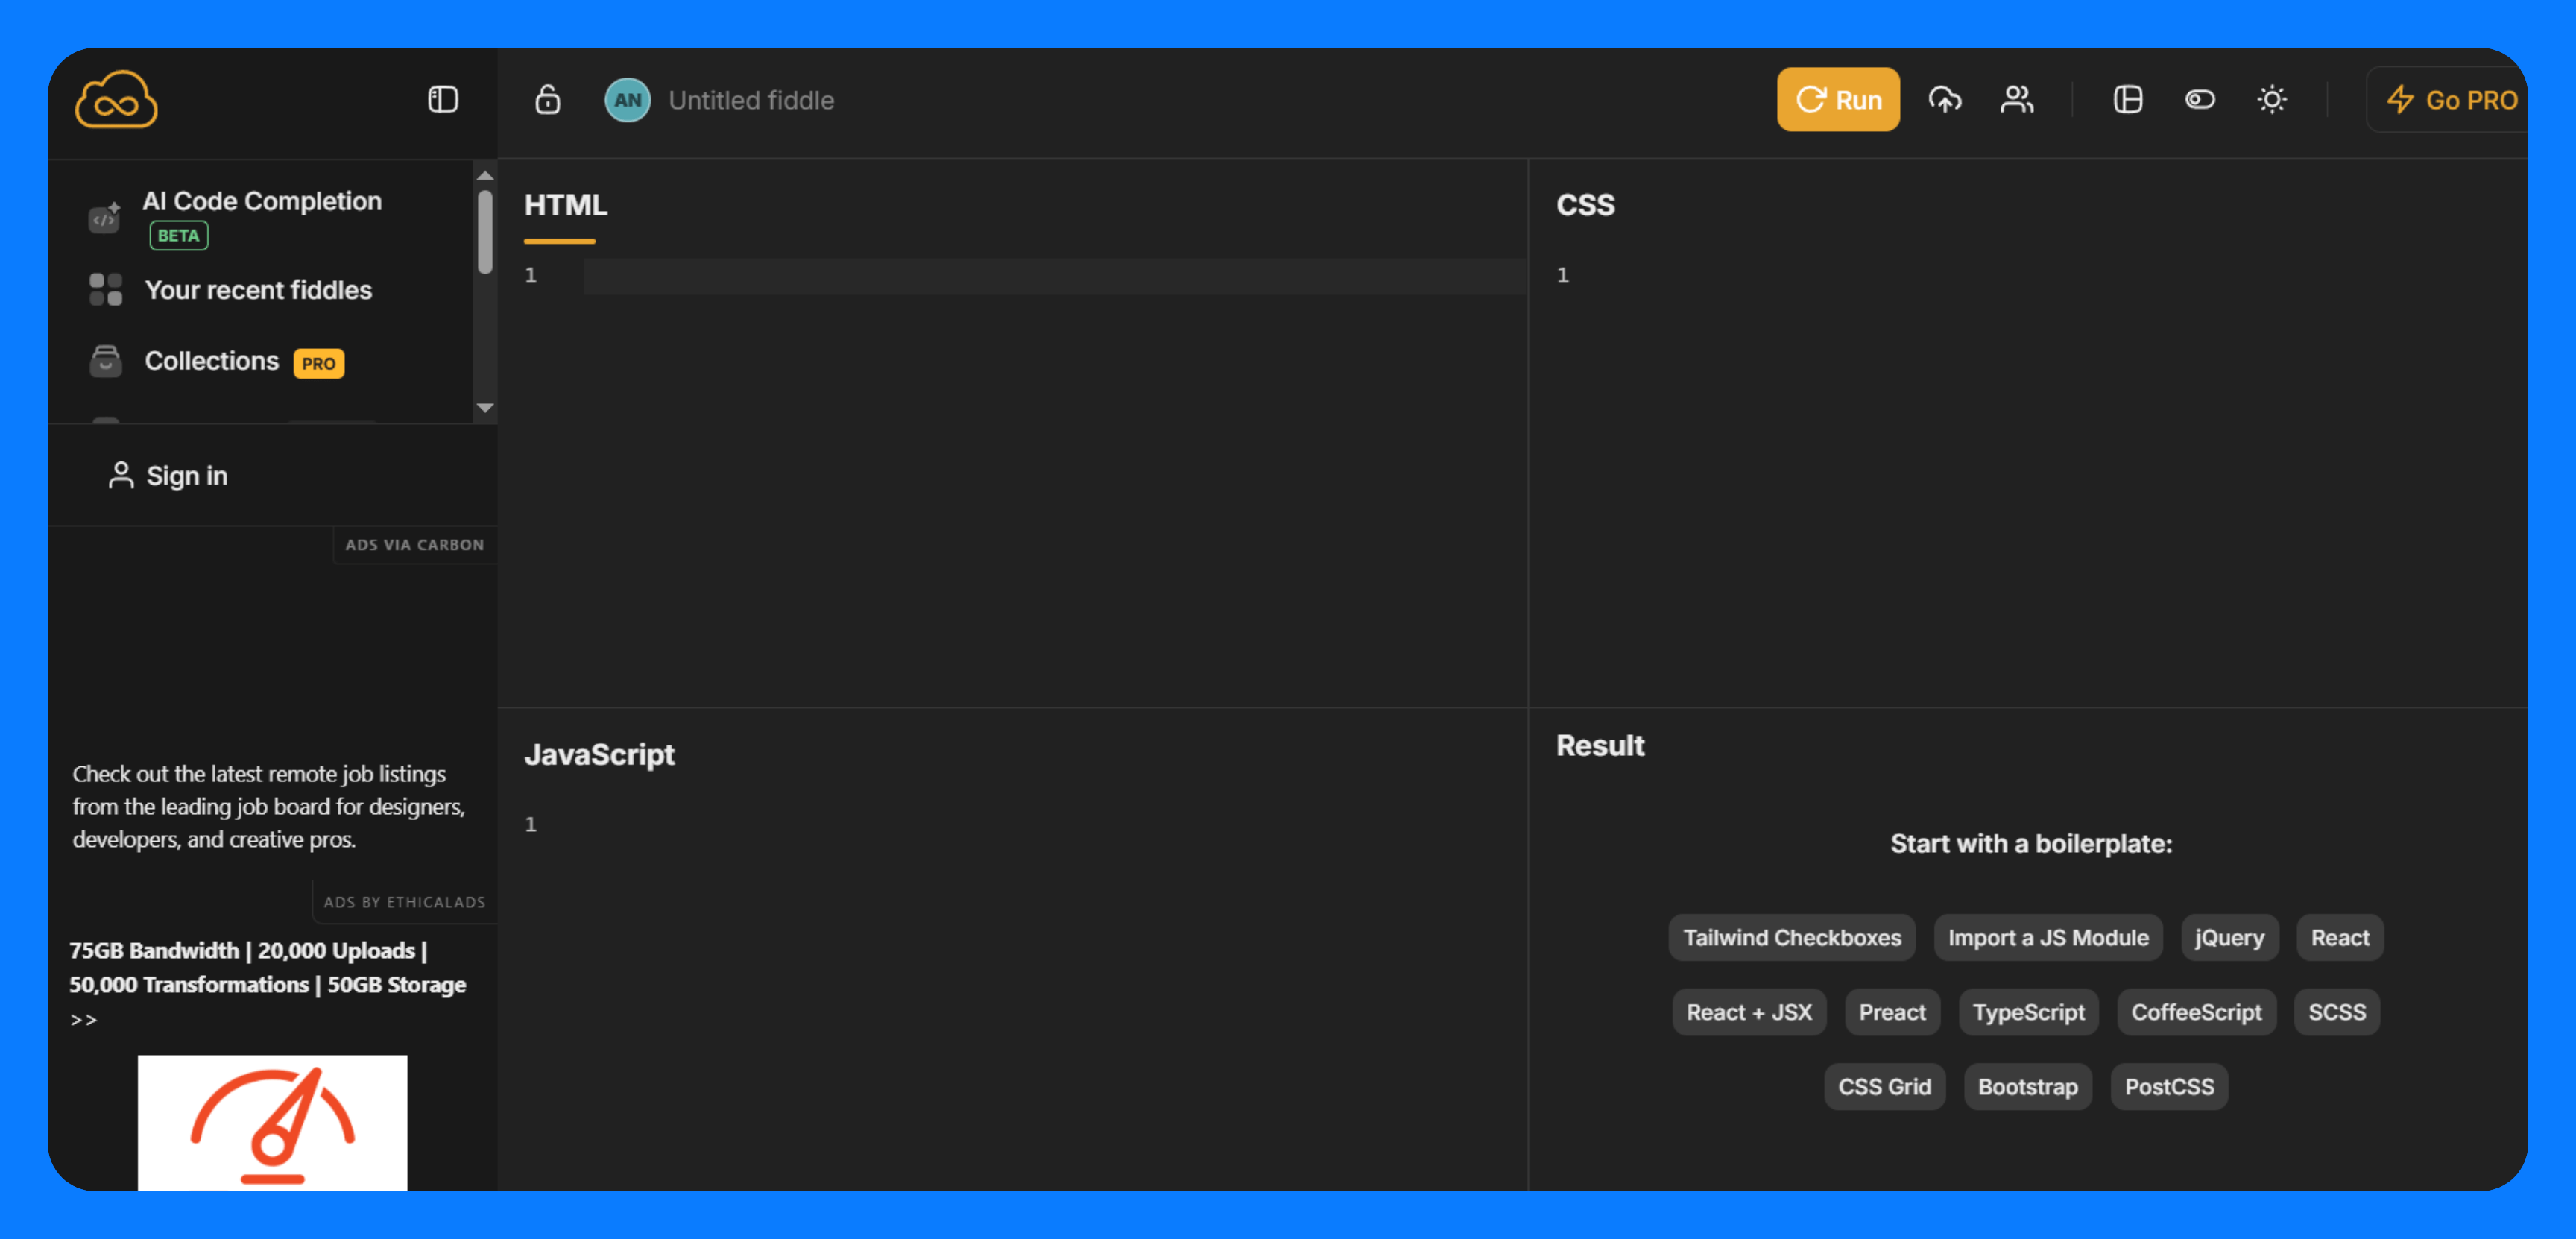Click the Untitled fiddle title field

click(751, 100)
